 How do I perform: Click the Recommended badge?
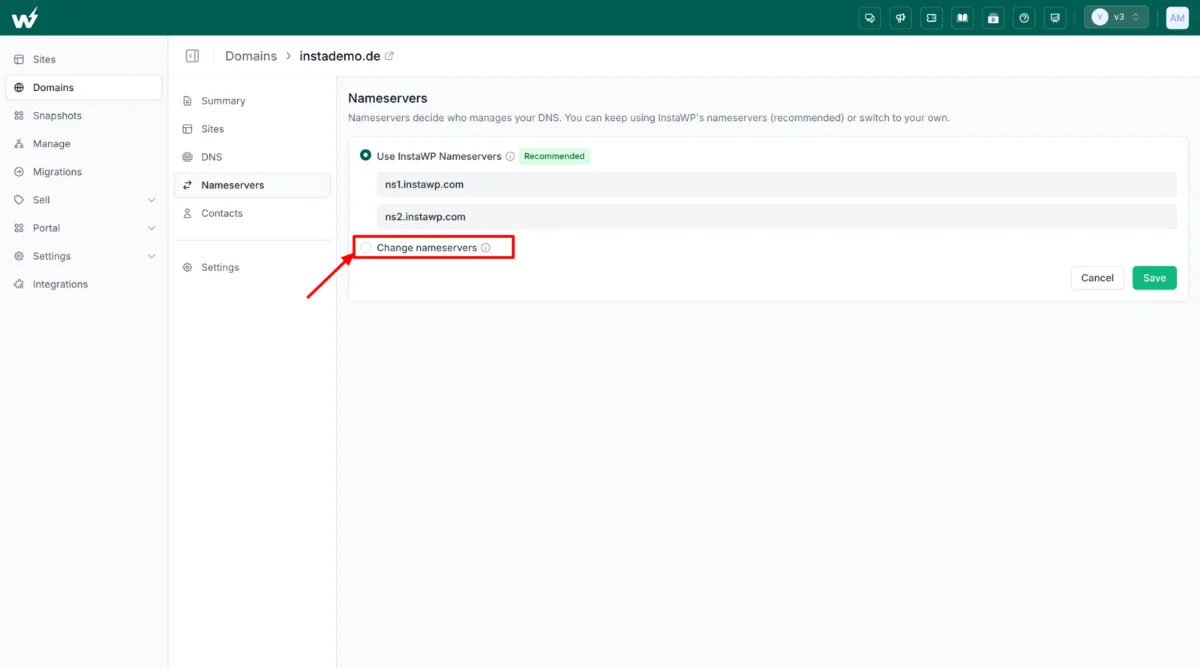[554, 156]
